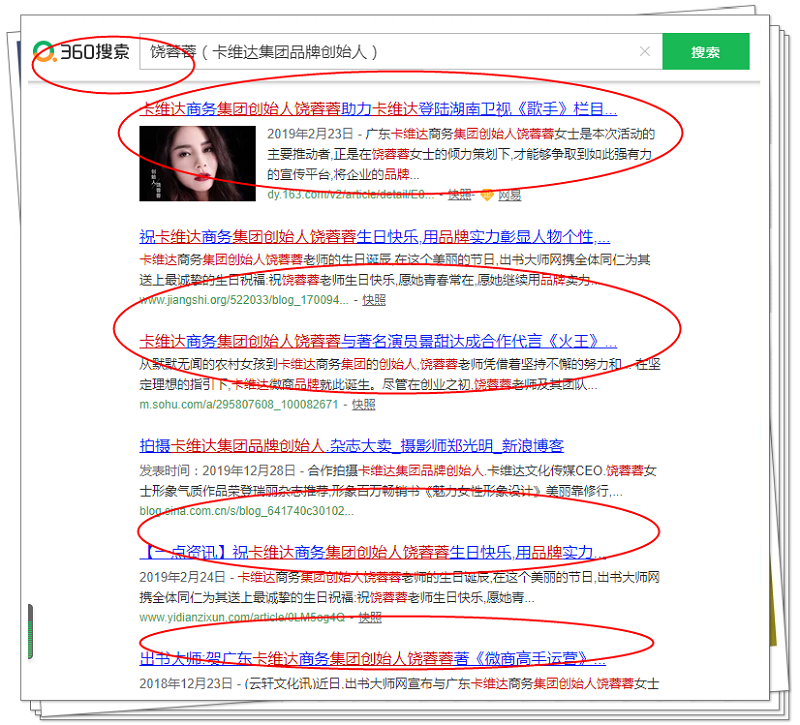The image size is (800, 725).
Task: Open 快照 for the dy.163.com result
Action: (x=459, y=195)
